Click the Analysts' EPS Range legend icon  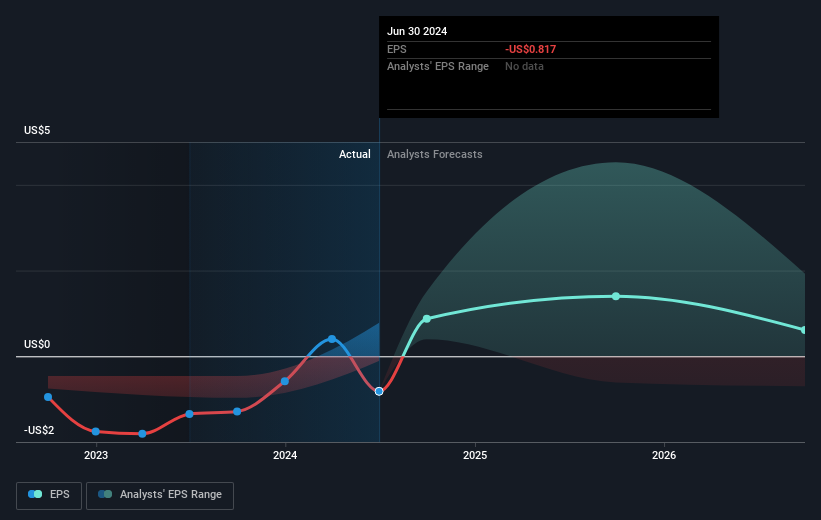point(105,494)
